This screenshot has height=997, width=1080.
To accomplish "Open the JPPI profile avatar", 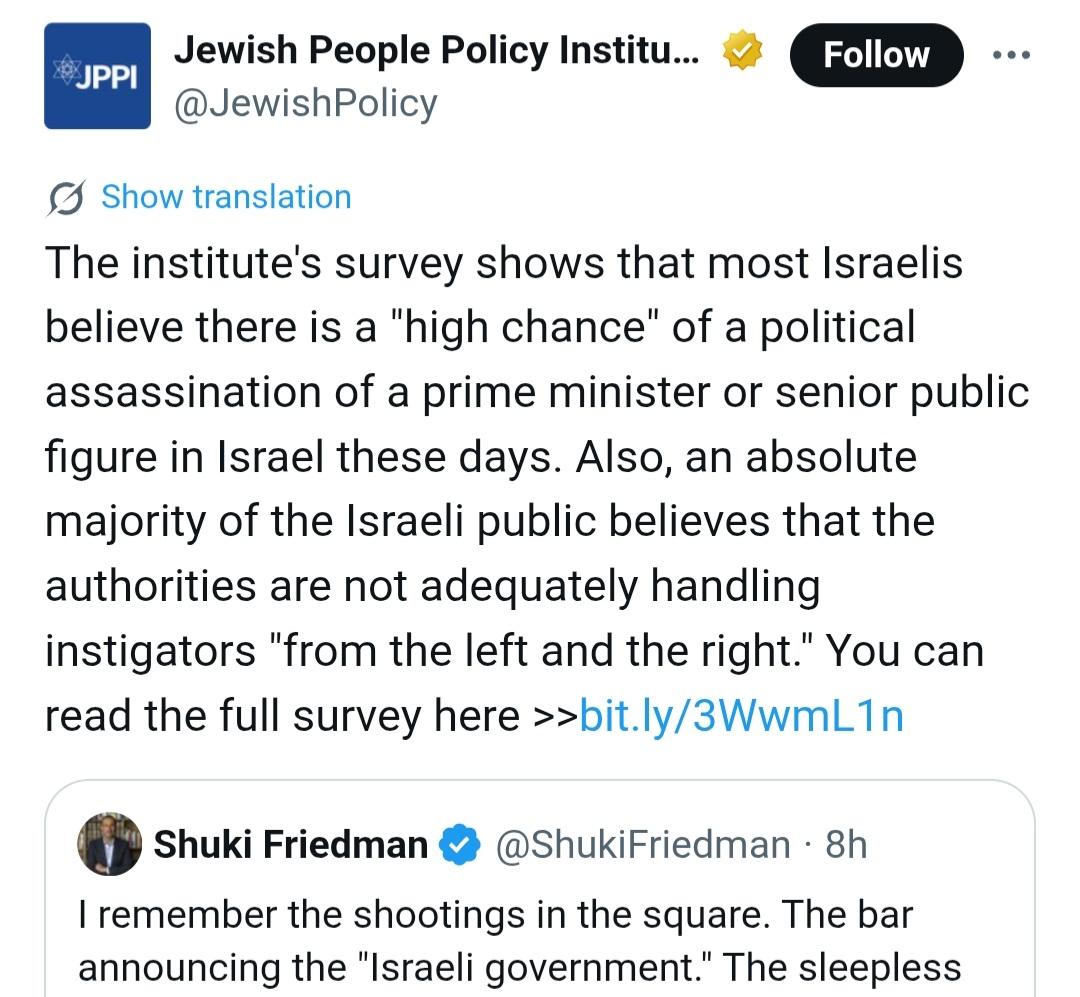I will (x=97, y=76).
